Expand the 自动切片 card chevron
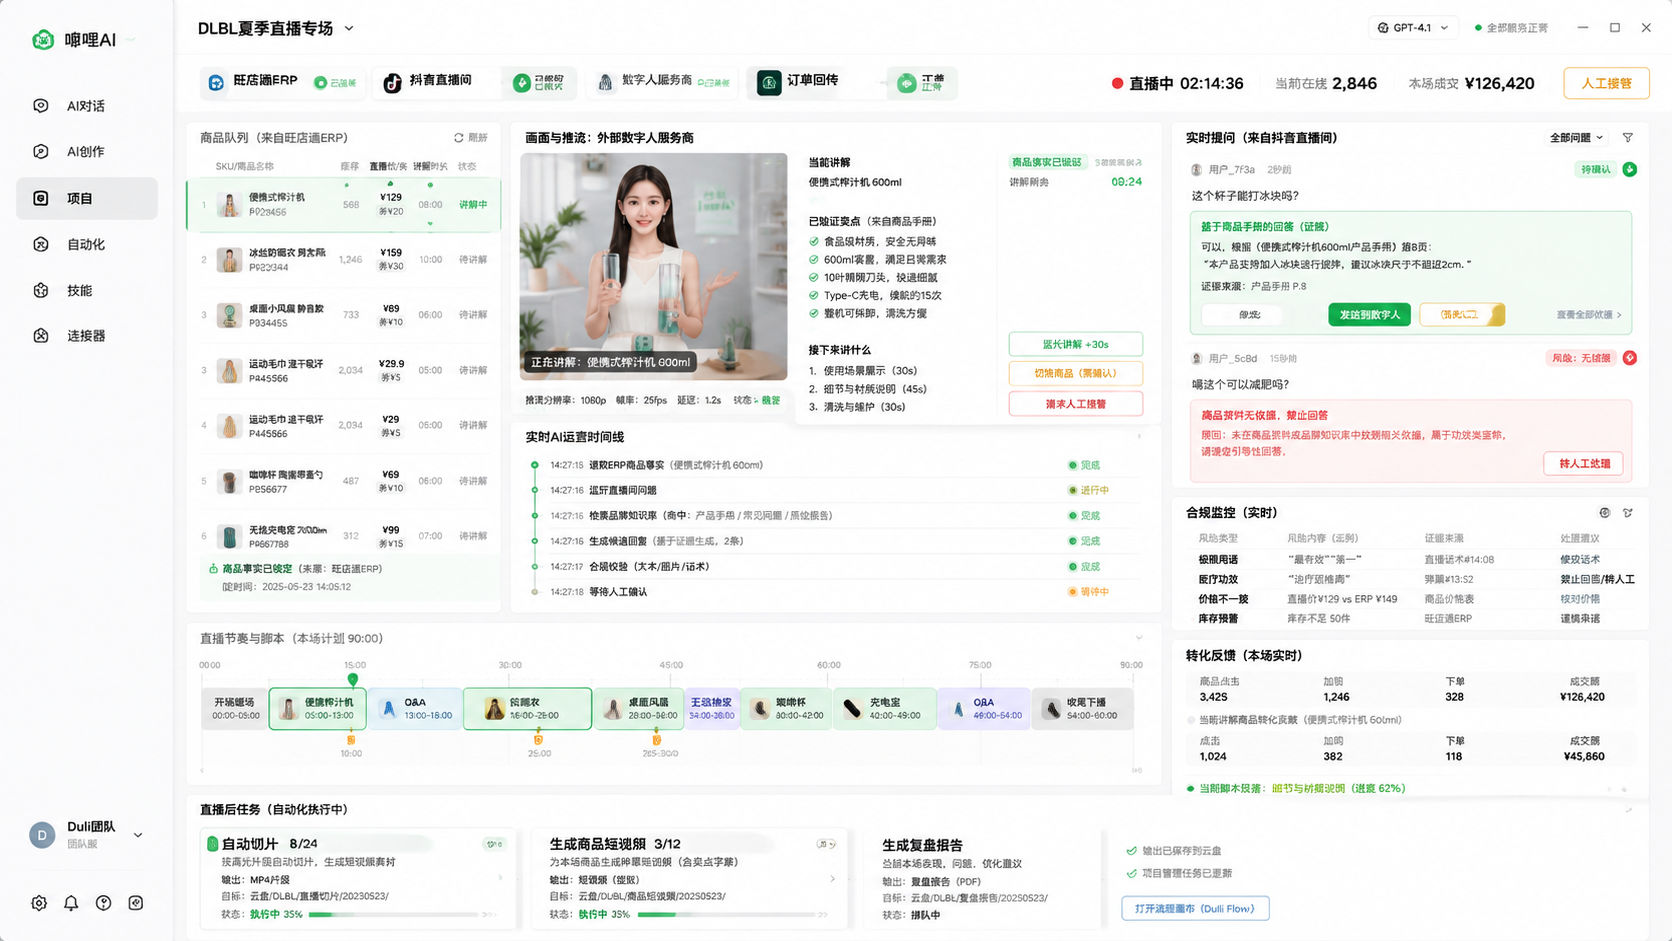Screen dimensions: 1672x941 (500, 878)
